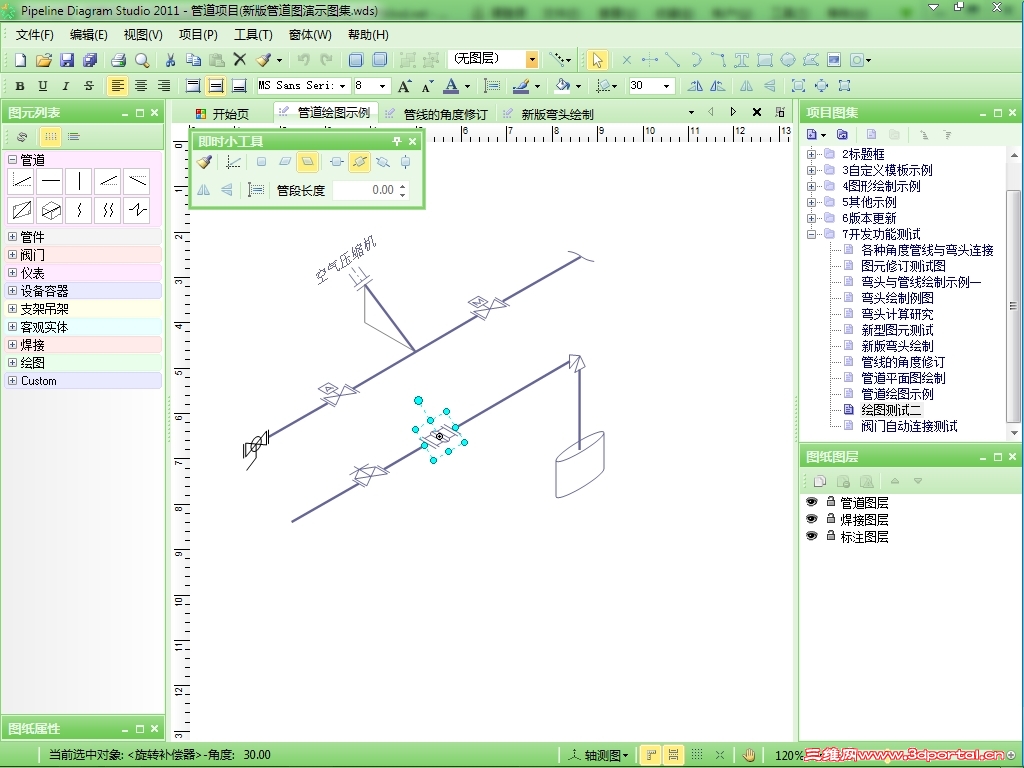The height and width of the screenshot is (768, 1024).
Task: Switch to the 管线的角度修订 tab
Action: 436,114
